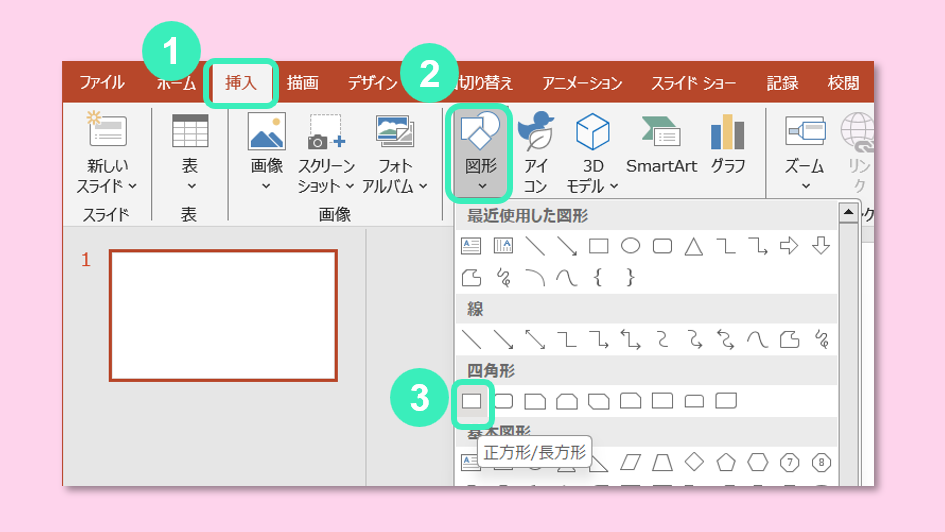Open the 表 table dropdown

pos(190,151)
